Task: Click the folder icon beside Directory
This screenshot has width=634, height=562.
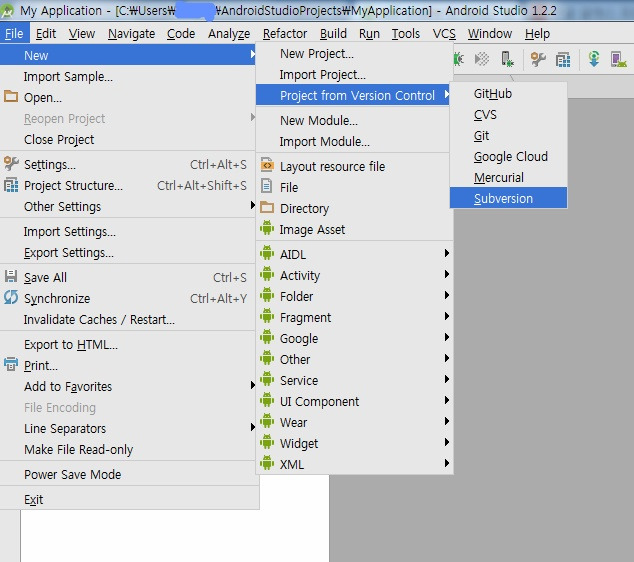Action: 267,207
